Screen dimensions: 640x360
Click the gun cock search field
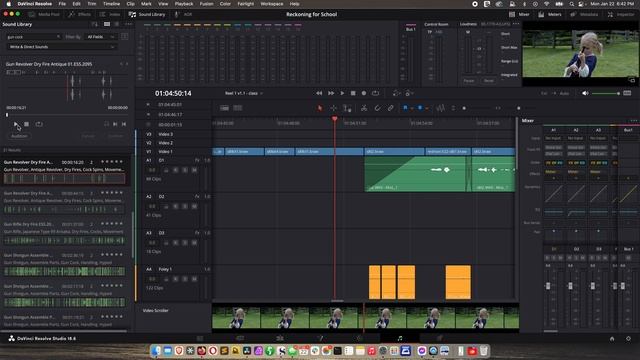(x=33, y=37)
